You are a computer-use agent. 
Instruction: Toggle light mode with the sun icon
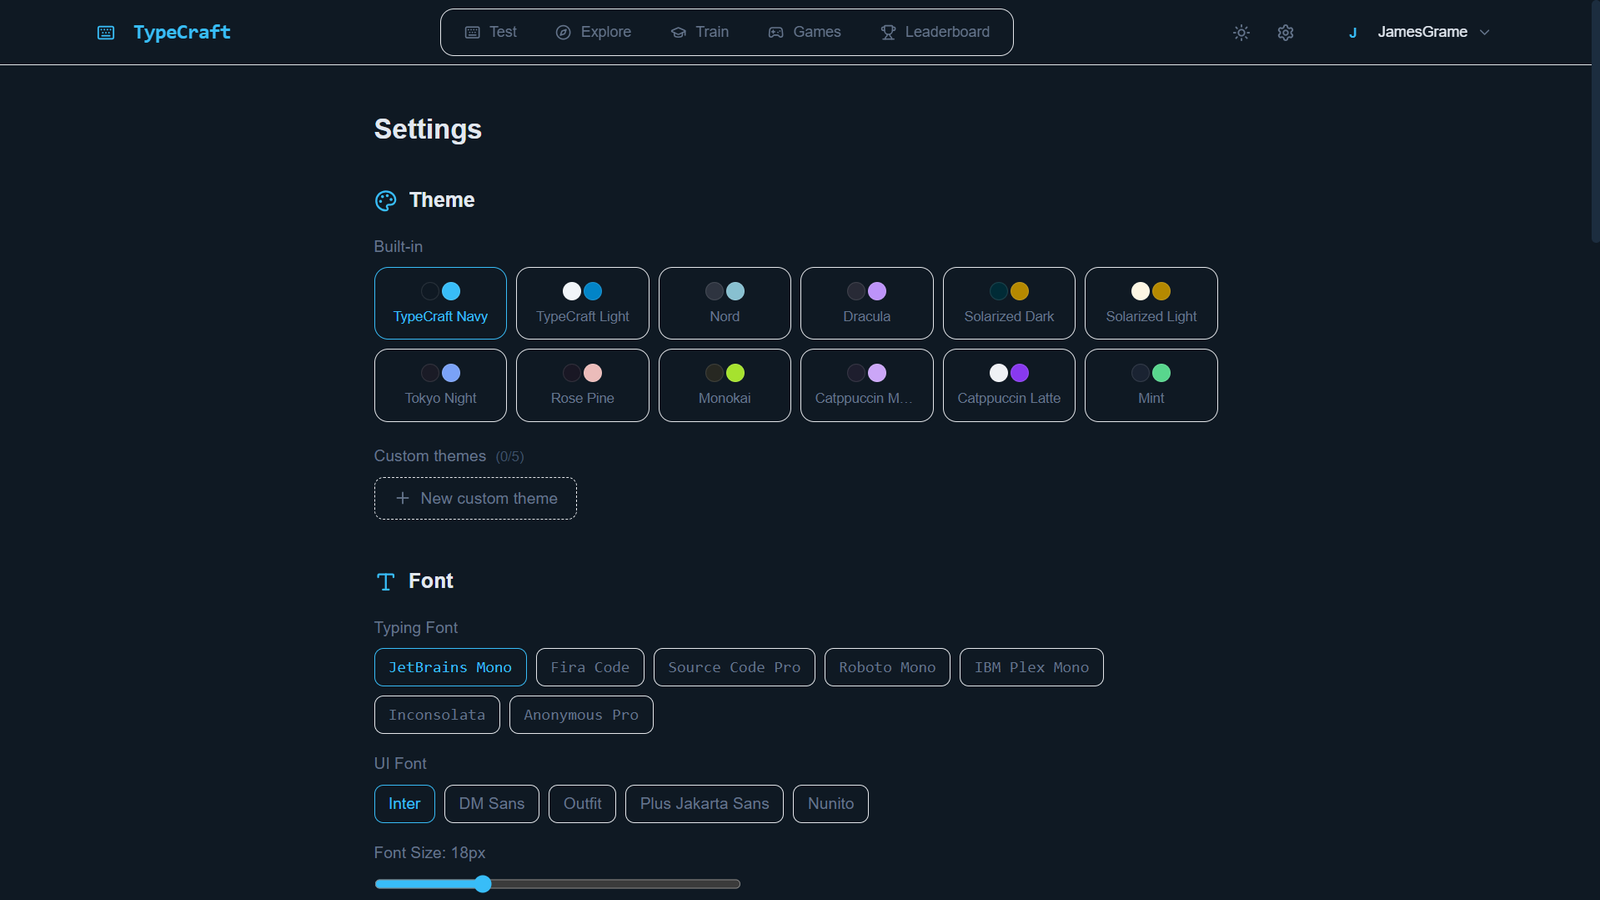pos(1241,33)
